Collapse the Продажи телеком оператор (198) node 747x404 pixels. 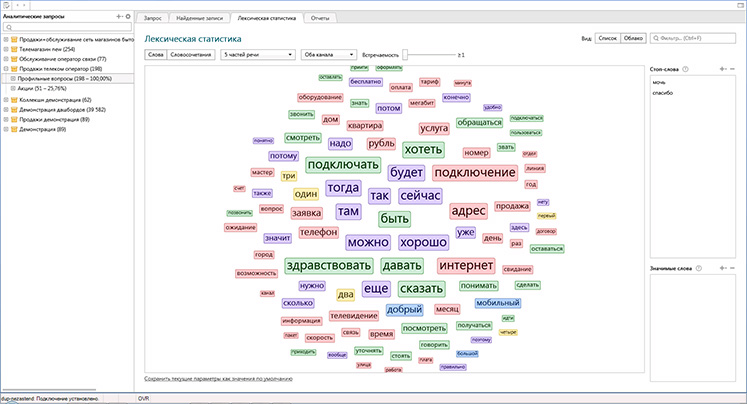coord(6,69)
